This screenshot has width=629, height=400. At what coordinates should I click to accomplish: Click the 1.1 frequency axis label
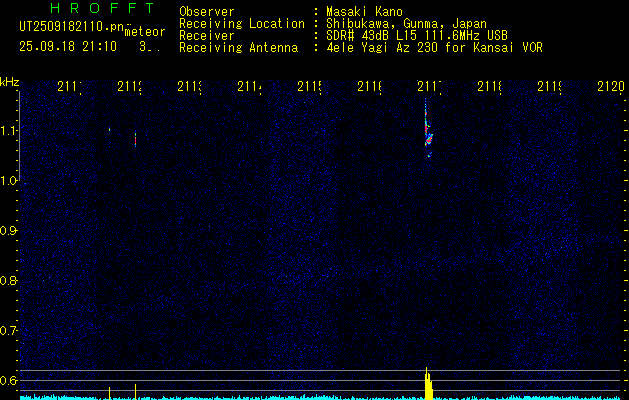[x=9, y=130]
